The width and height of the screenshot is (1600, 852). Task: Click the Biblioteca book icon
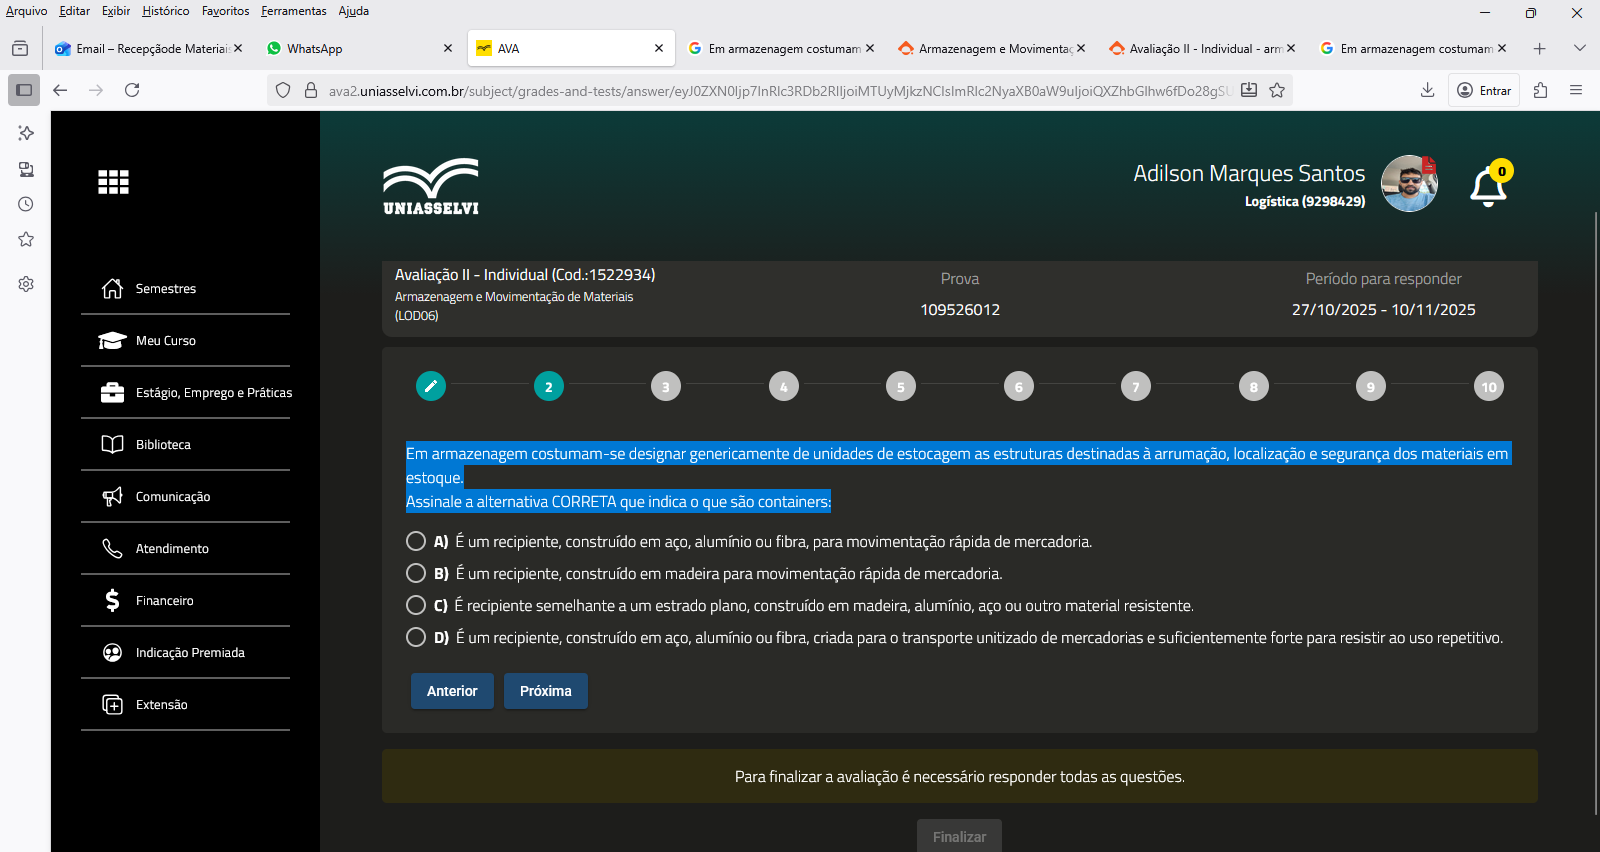[113, 445]
